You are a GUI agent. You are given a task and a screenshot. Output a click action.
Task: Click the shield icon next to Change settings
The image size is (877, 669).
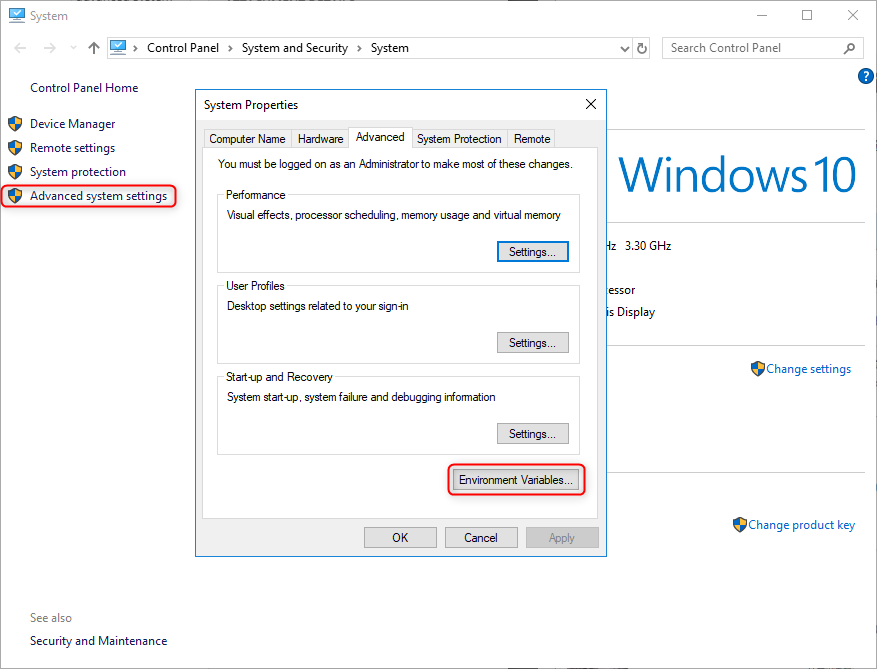pyautogui.click(x=757, y=369)
